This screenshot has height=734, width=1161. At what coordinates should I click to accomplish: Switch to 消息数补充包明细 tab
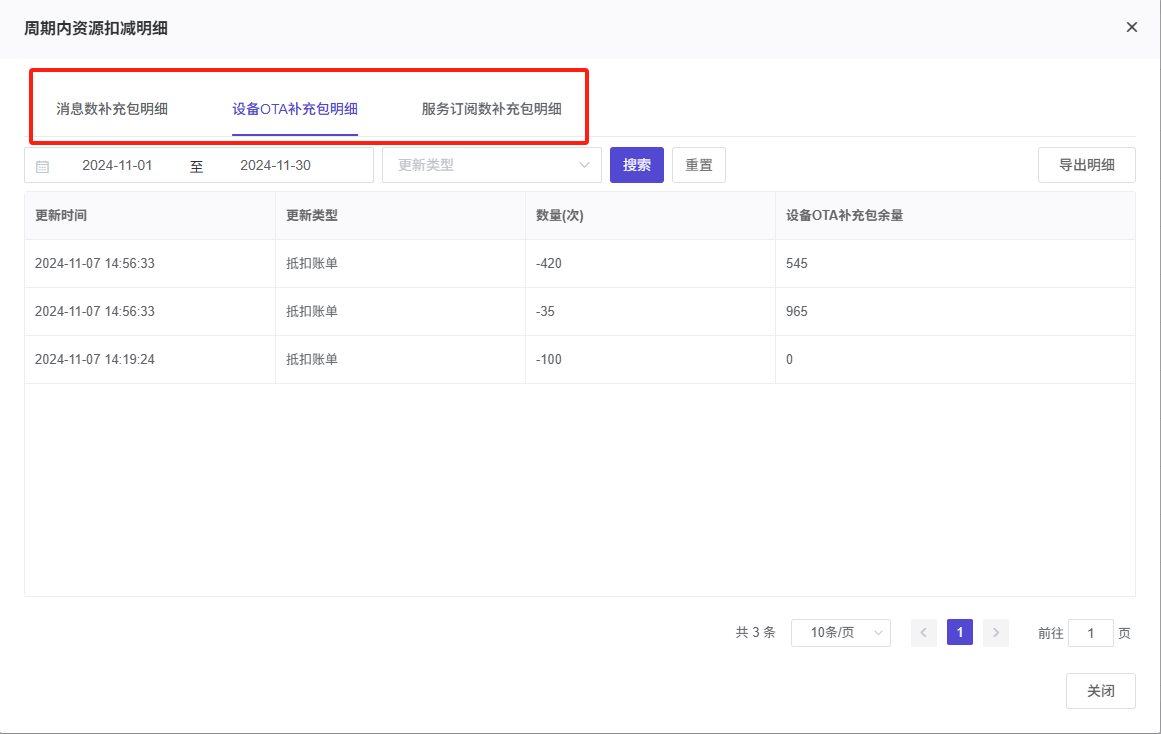click(x=112, y=109)
